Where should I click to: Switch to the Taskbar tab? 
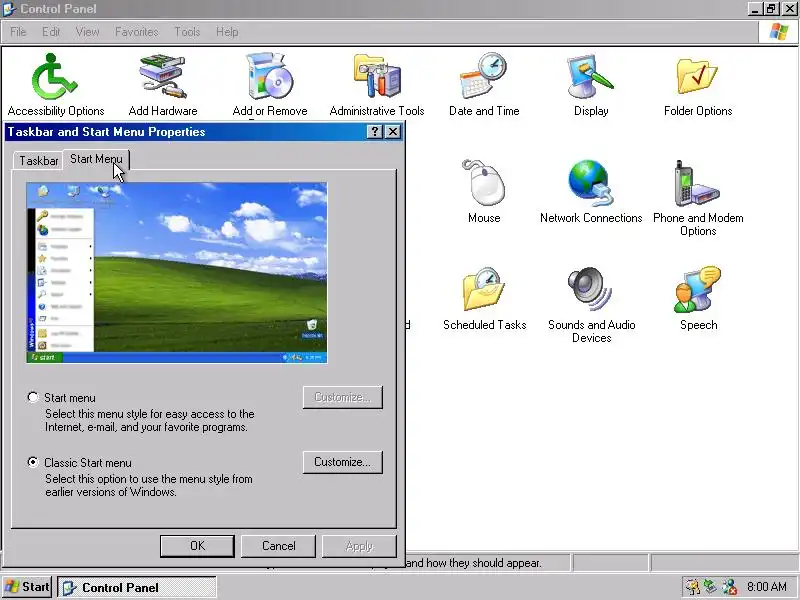(38, 161)
